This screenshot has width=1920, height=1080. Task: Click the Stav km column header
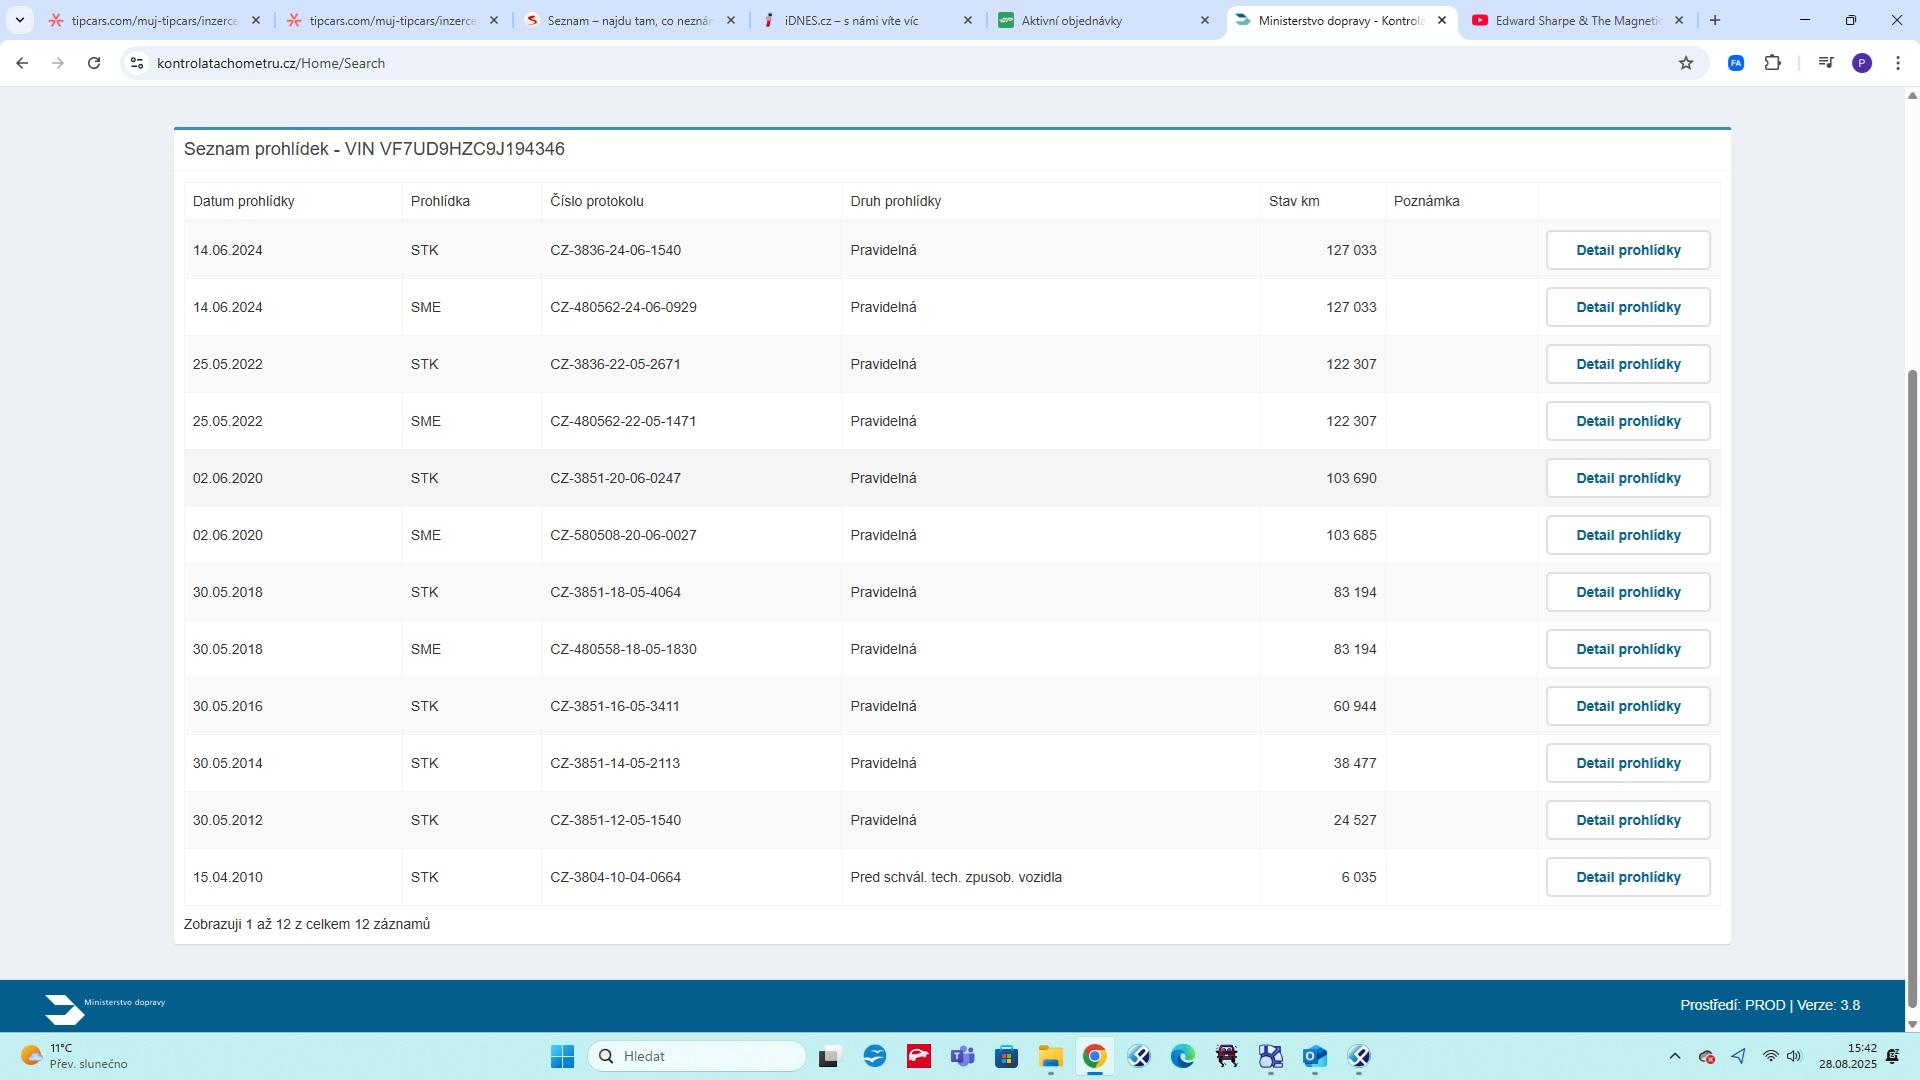tap(1293, 201)
